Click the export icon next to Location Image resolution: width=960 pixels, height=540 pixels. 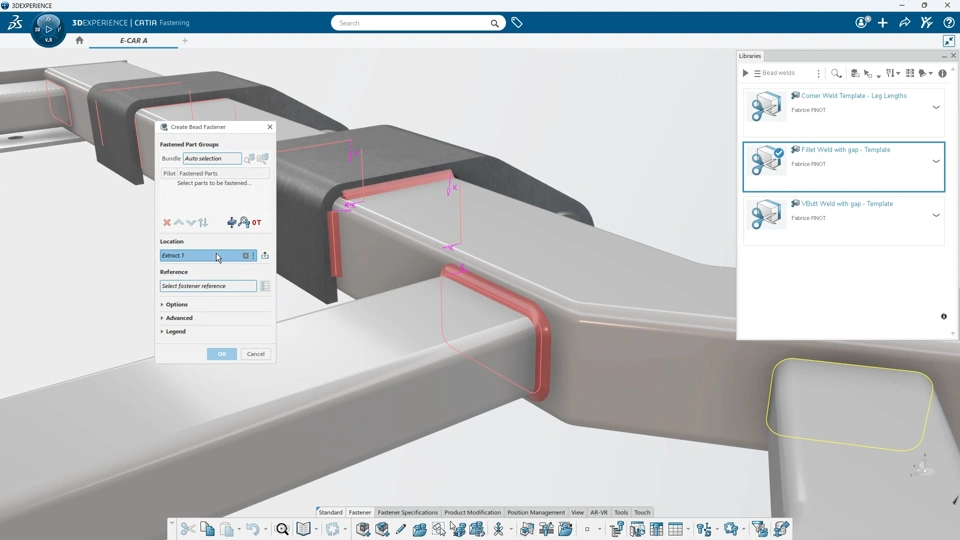(x=265, y=255)
